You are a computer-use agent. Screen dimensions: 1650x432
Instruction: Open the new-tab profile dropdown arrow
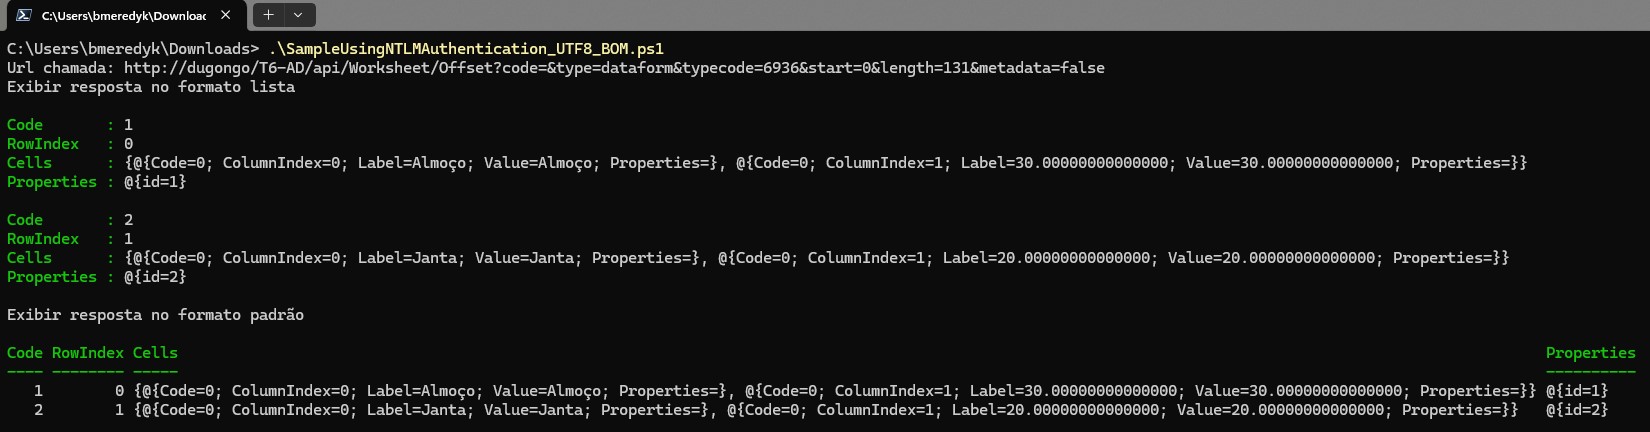point(298,15)
